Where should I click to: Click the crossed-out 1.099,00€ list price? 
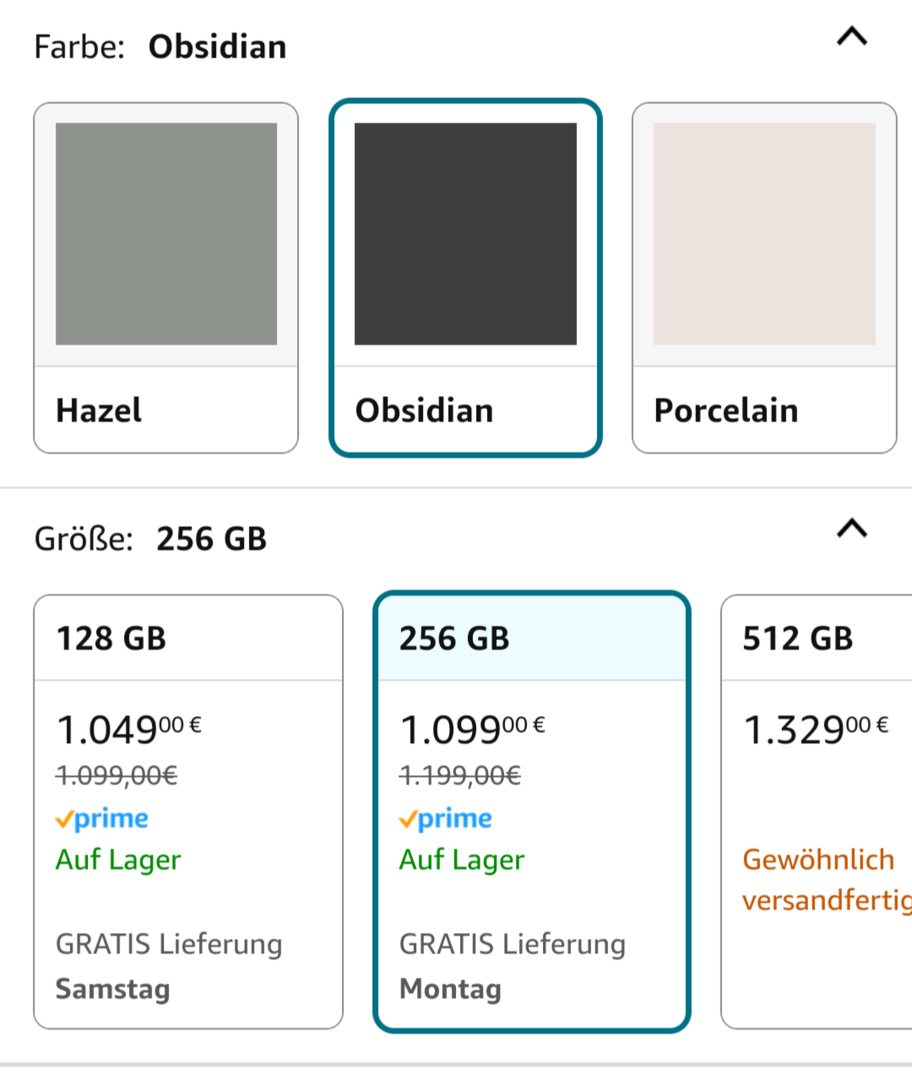point(116,774)
